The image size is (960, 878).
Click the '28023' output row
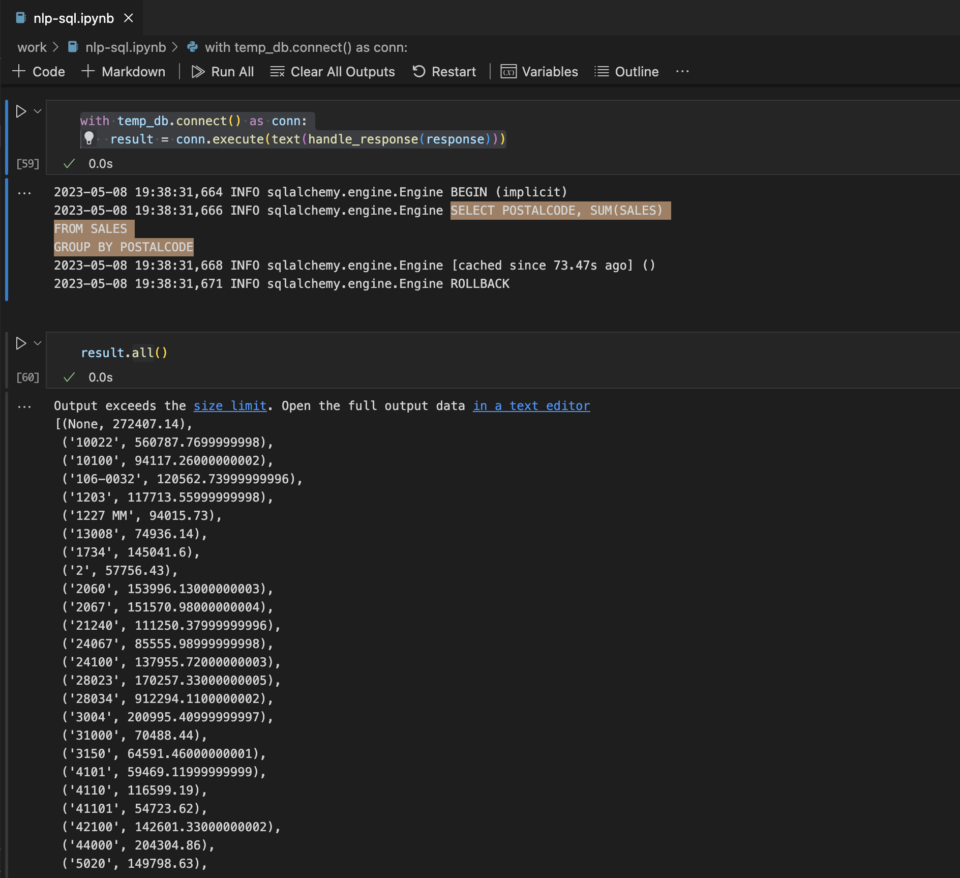coord(171,680)
